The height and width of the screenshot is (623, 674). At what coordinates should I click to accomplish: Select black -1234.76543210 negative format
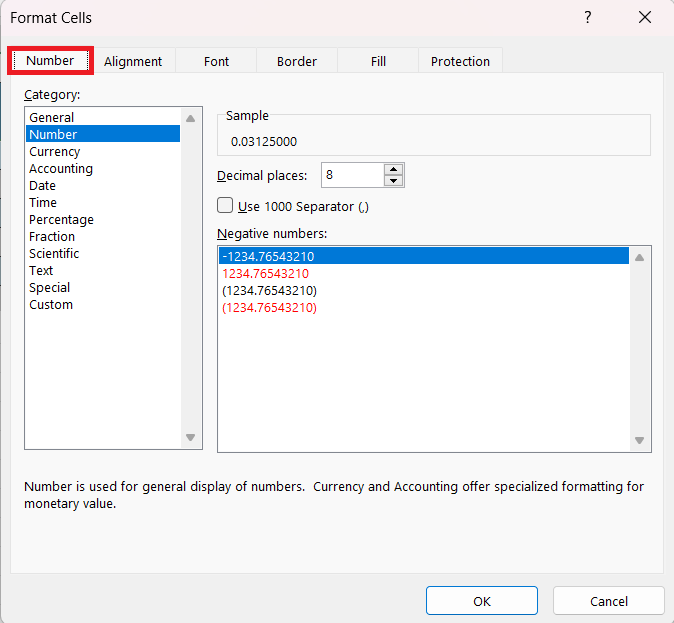[x=424, y=256]
